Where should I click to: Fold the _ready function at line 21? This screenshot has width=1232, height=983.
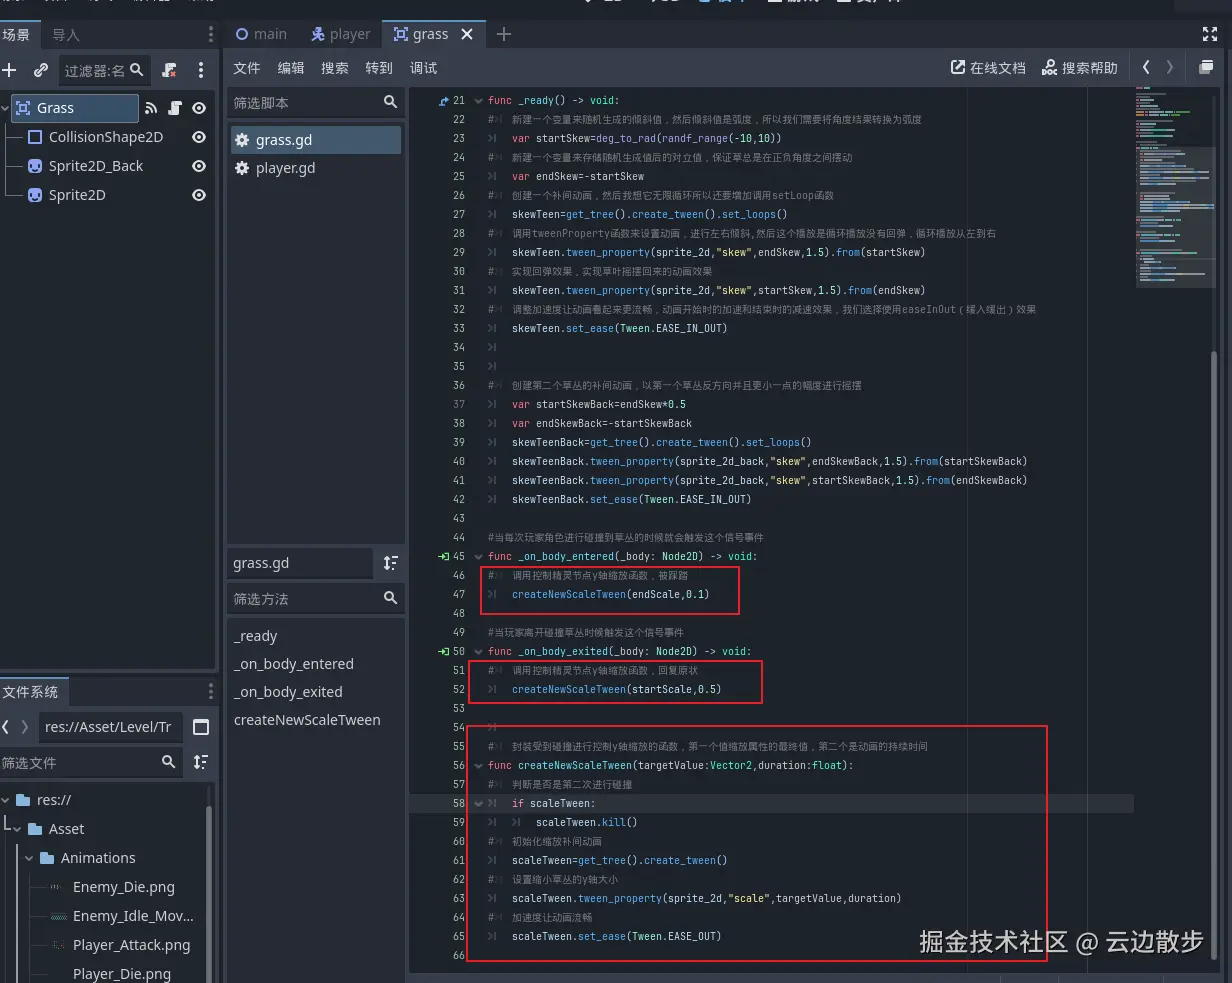[x=478, y=101]
